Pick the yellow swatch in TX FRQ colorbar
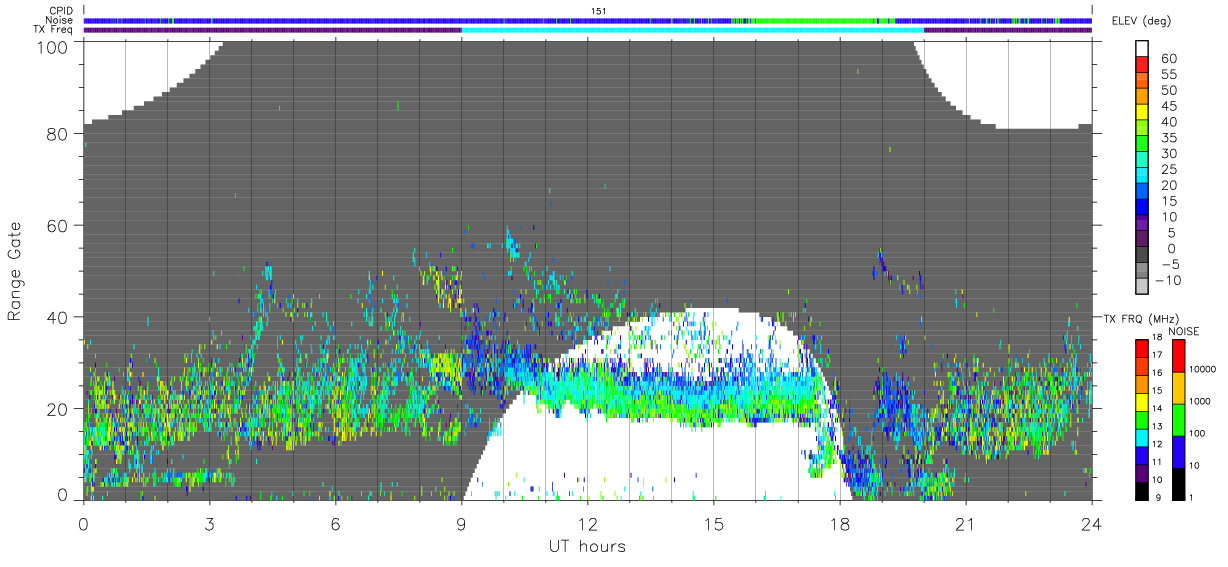The width and height of the screenshot is (1228, 567). point(1143,402)
